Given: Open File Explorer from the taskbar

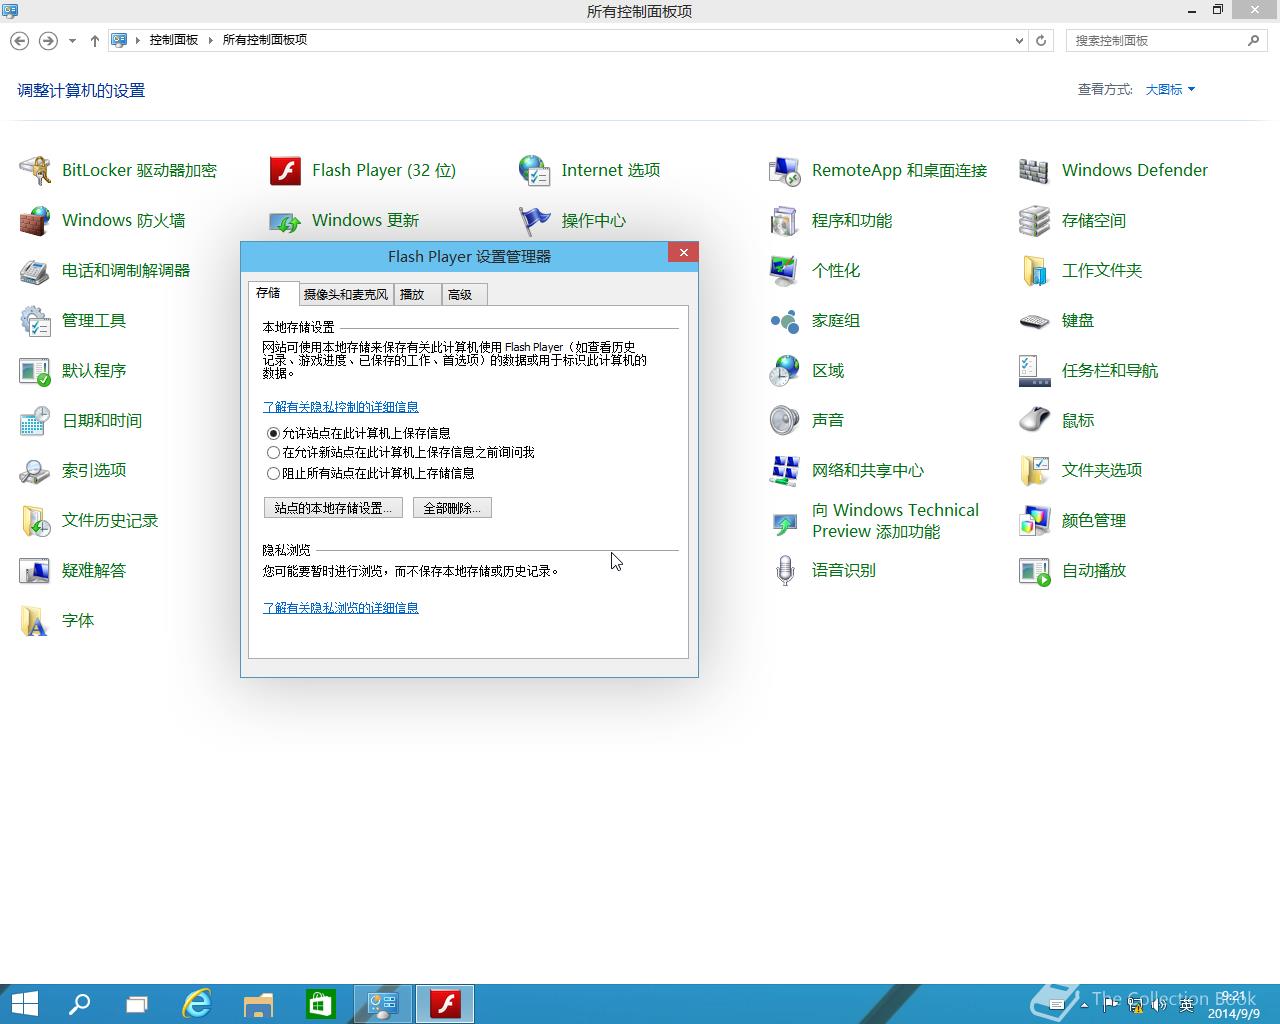Looking at the screenshot, I should (259, 1004).
